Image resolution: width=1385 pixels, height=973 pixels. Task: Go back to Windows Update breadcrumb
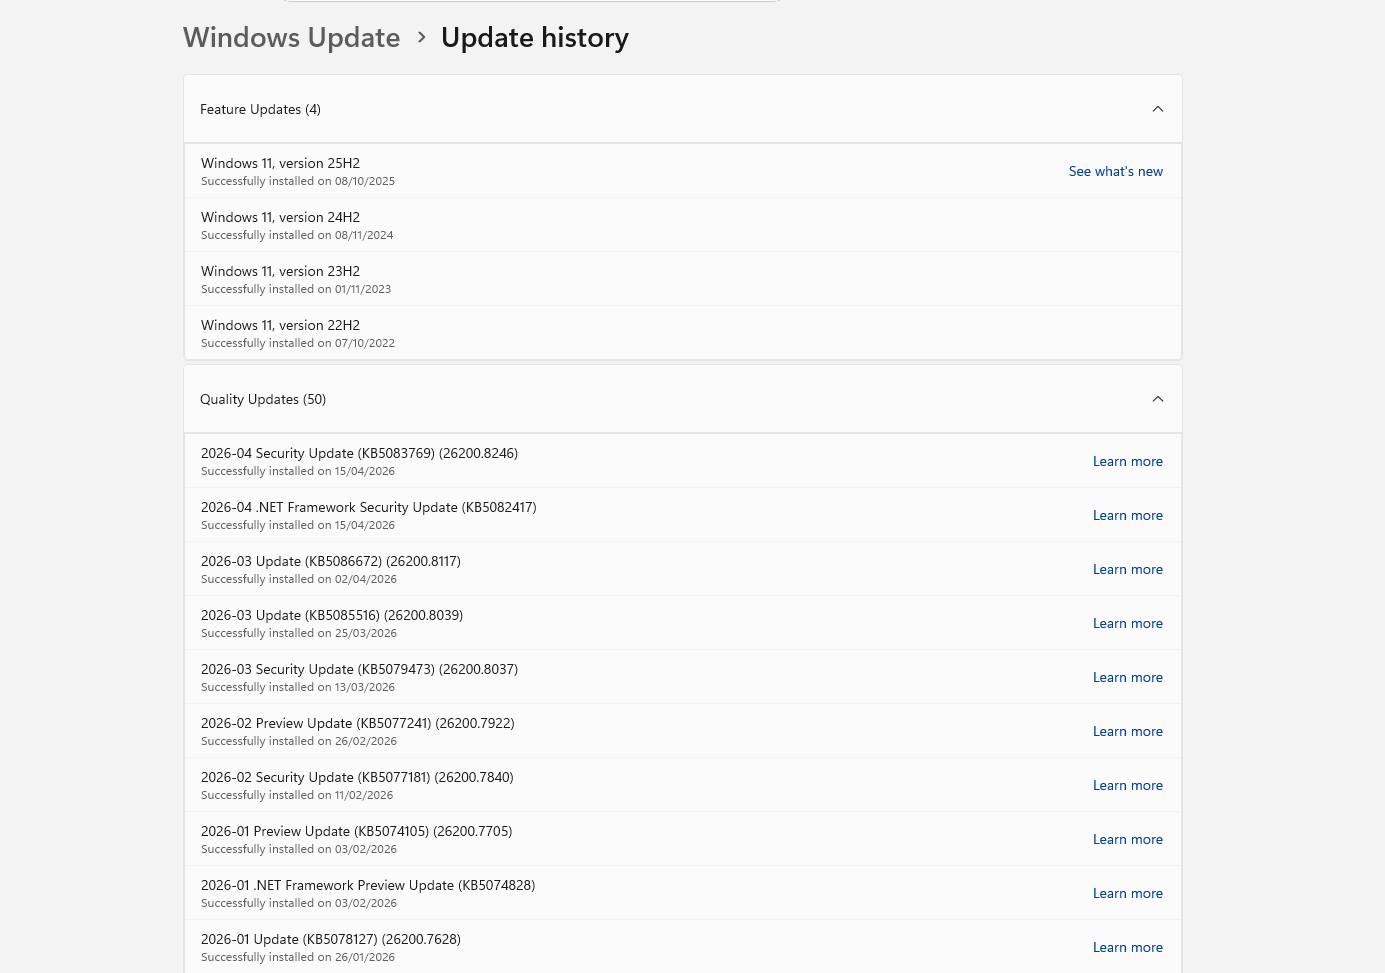tap(291, 38)
